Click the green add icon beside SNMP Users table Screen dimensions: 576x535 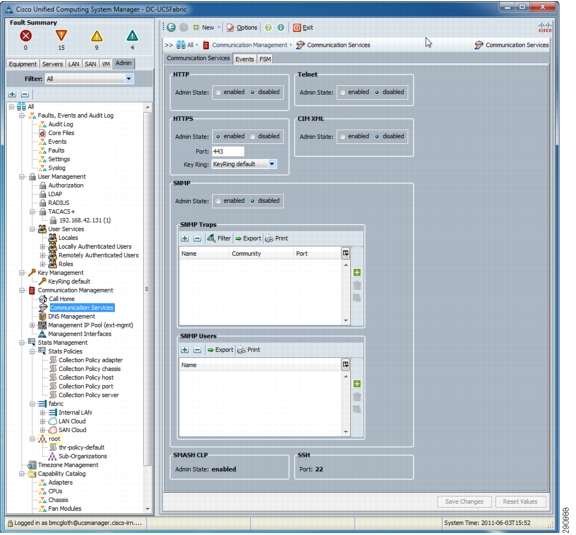[357, 384]
